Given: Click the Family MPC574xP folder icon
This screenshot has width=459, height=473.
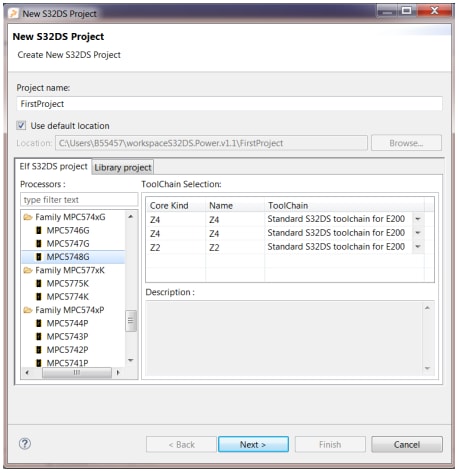Looking at the screenshot, I should [x=28, y=310].
